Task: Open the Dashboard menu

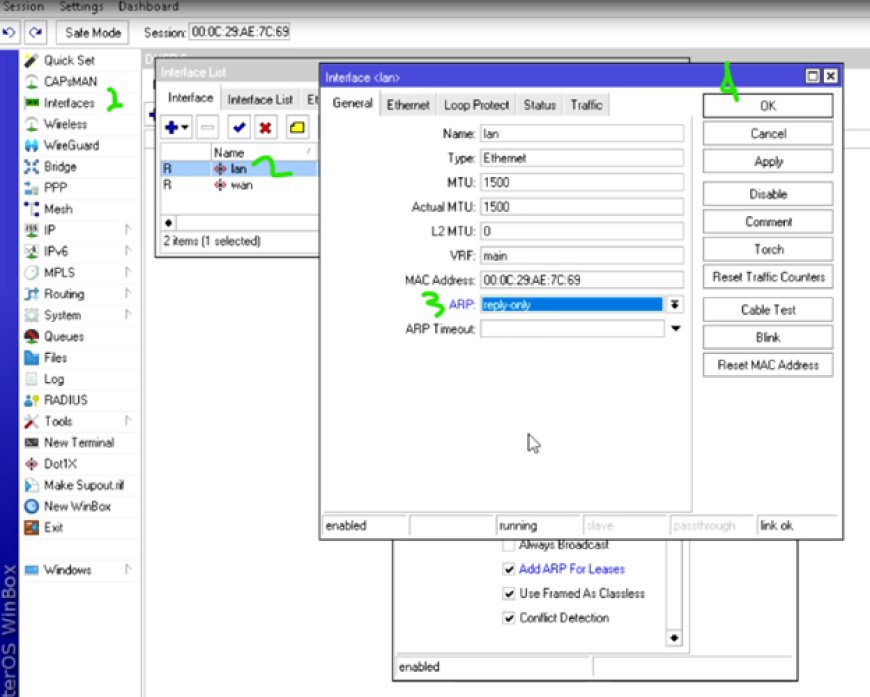Action: tap(148, 7)
